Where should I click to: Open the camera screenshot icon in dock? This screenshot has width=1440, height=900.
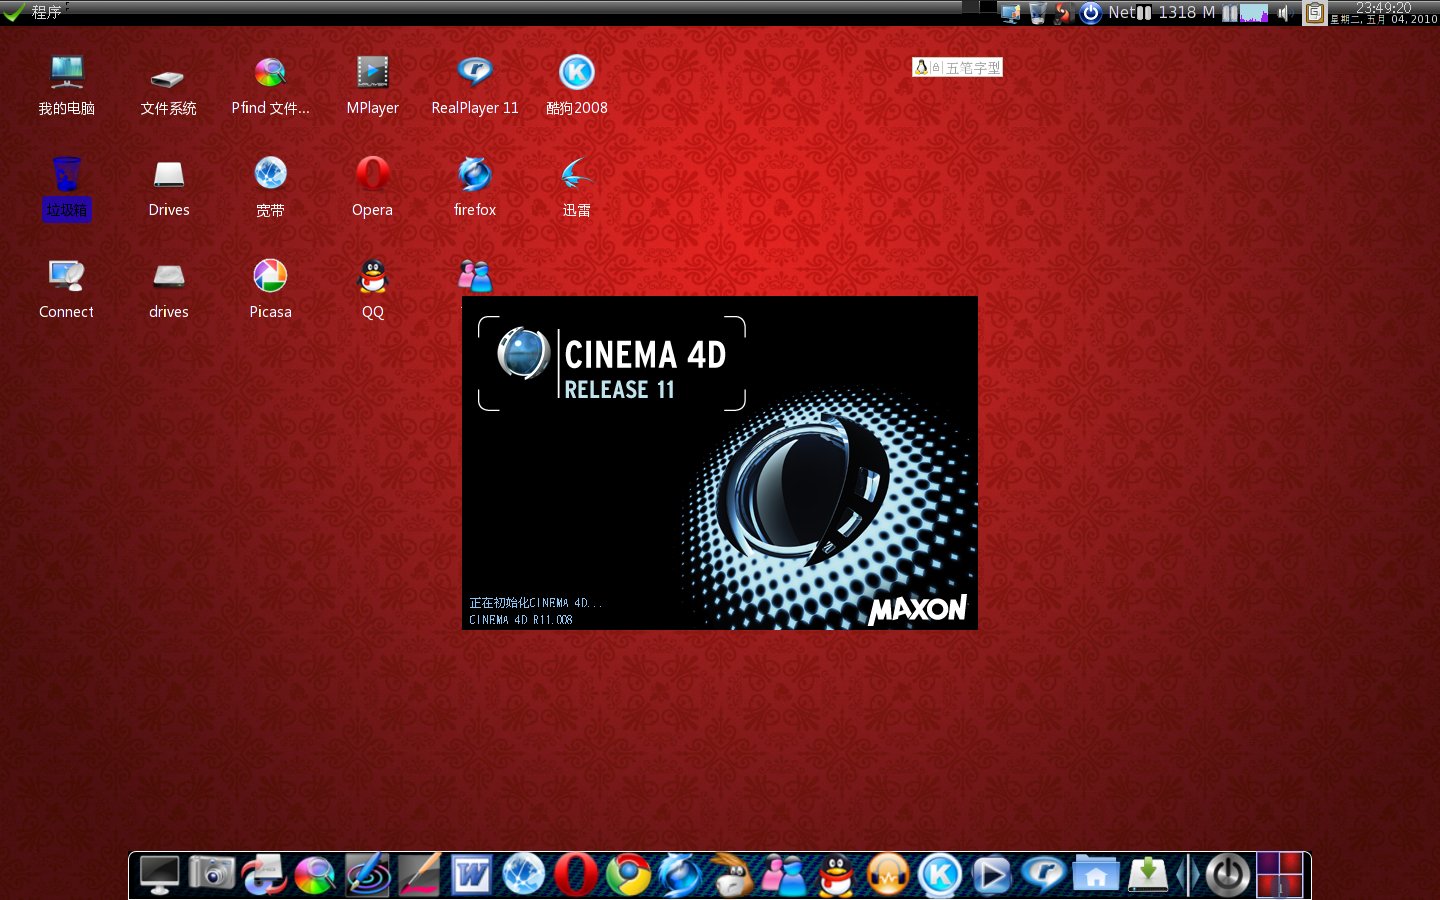(212, 874)
